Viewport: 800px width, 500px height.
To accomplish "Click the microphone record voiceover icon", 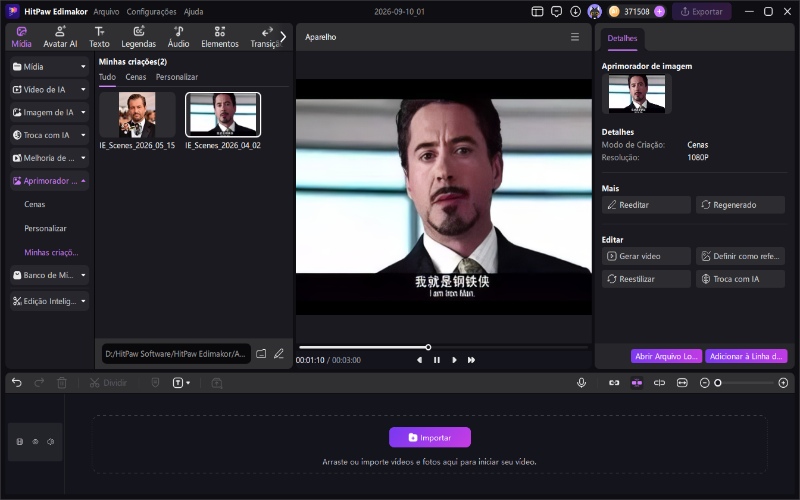I will point(581,383).
